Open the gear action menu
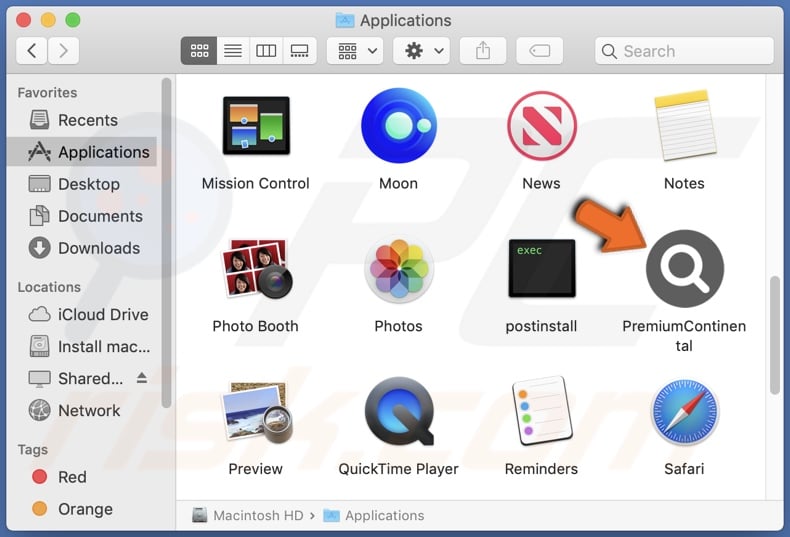The height and width of the screenshot is (537, 790). coord(421,50)
